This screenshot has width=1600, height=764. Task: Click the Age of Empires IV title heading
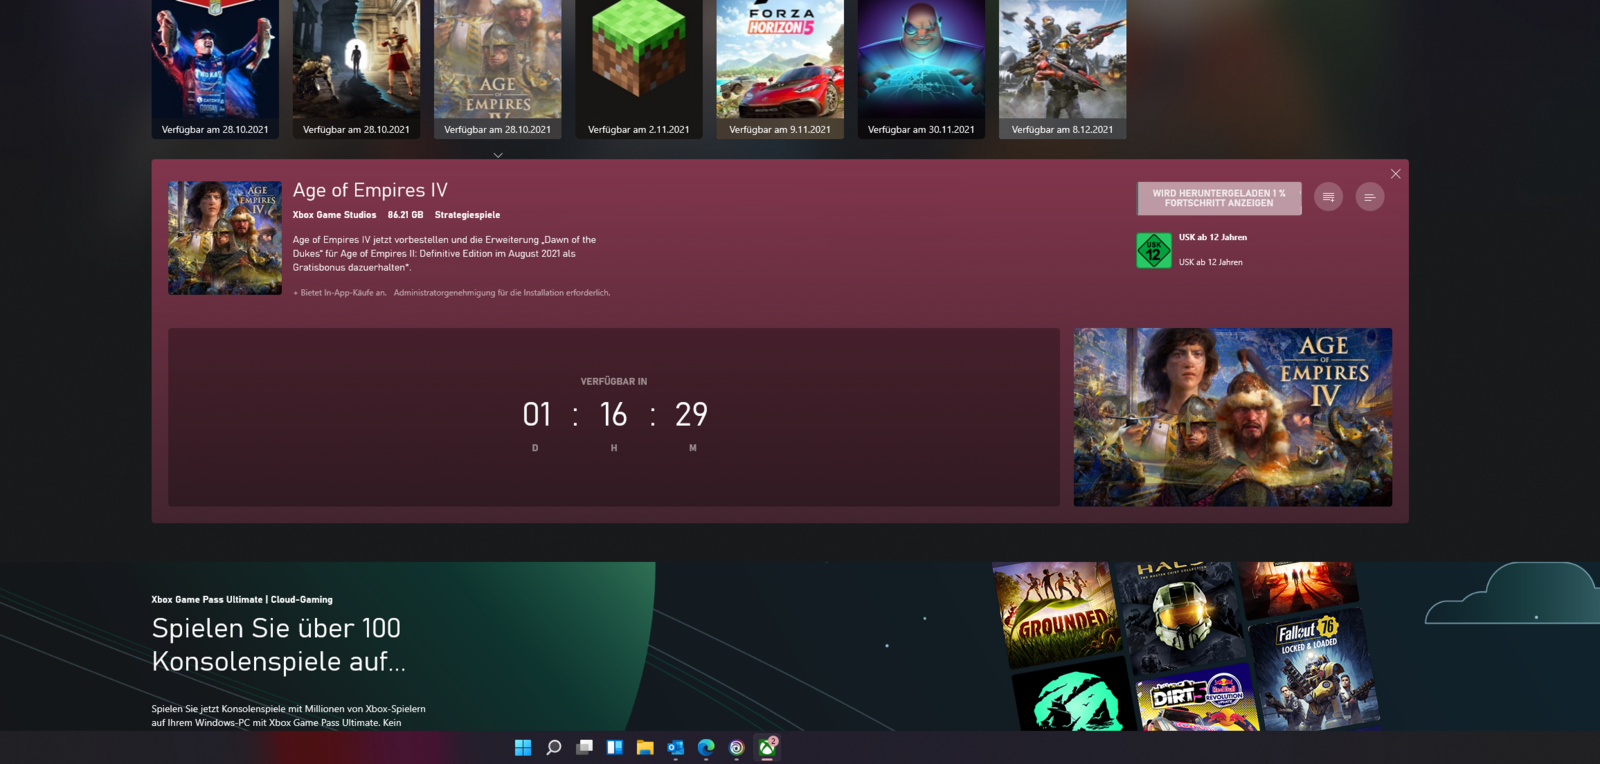(x=370, y=190)
